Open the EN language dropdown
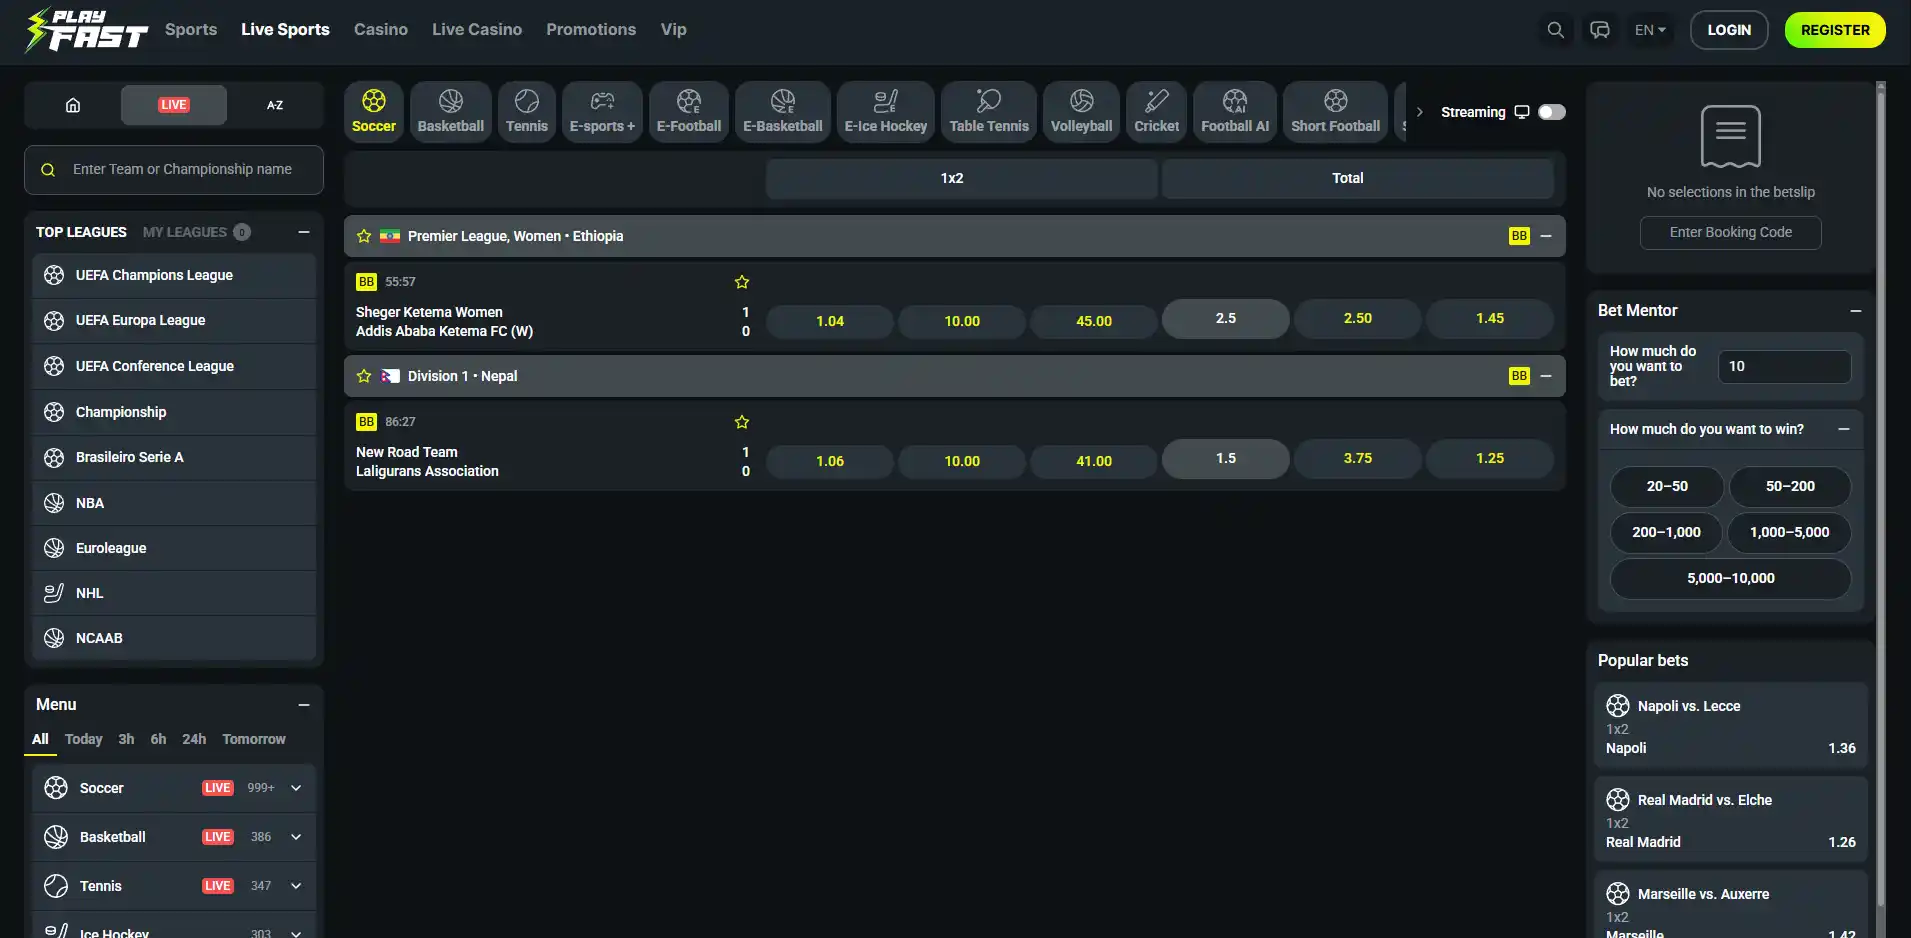The image size is (1911, 938). (x=1650, y=30)
